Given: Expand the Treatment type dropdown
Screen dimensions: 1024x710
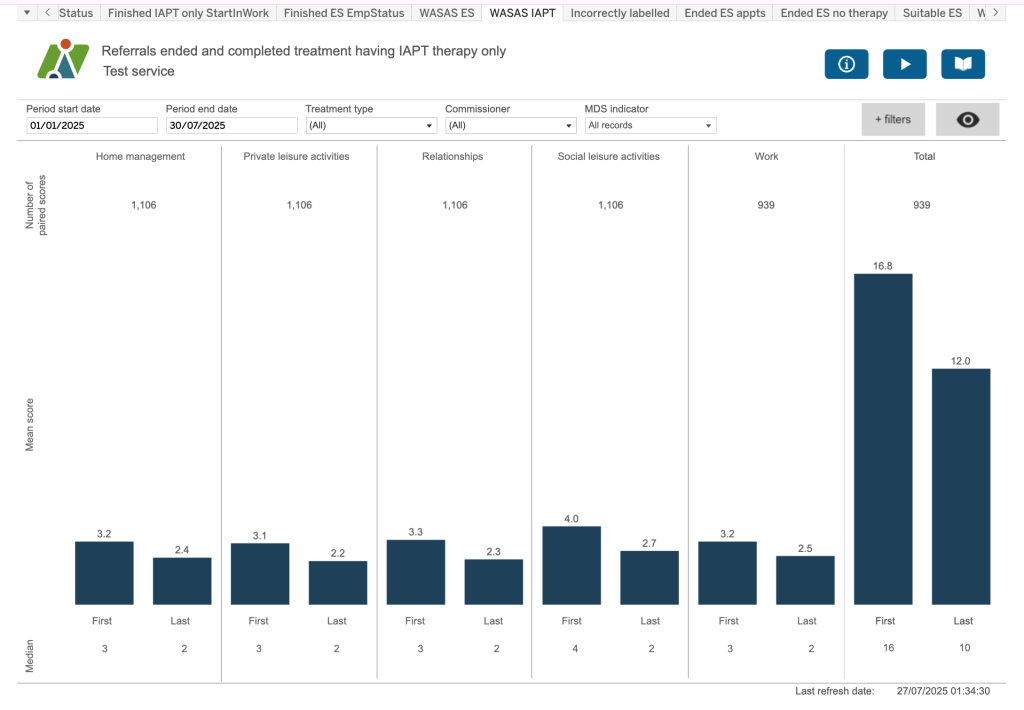Looking at the screenshot, I should (371, 126).
